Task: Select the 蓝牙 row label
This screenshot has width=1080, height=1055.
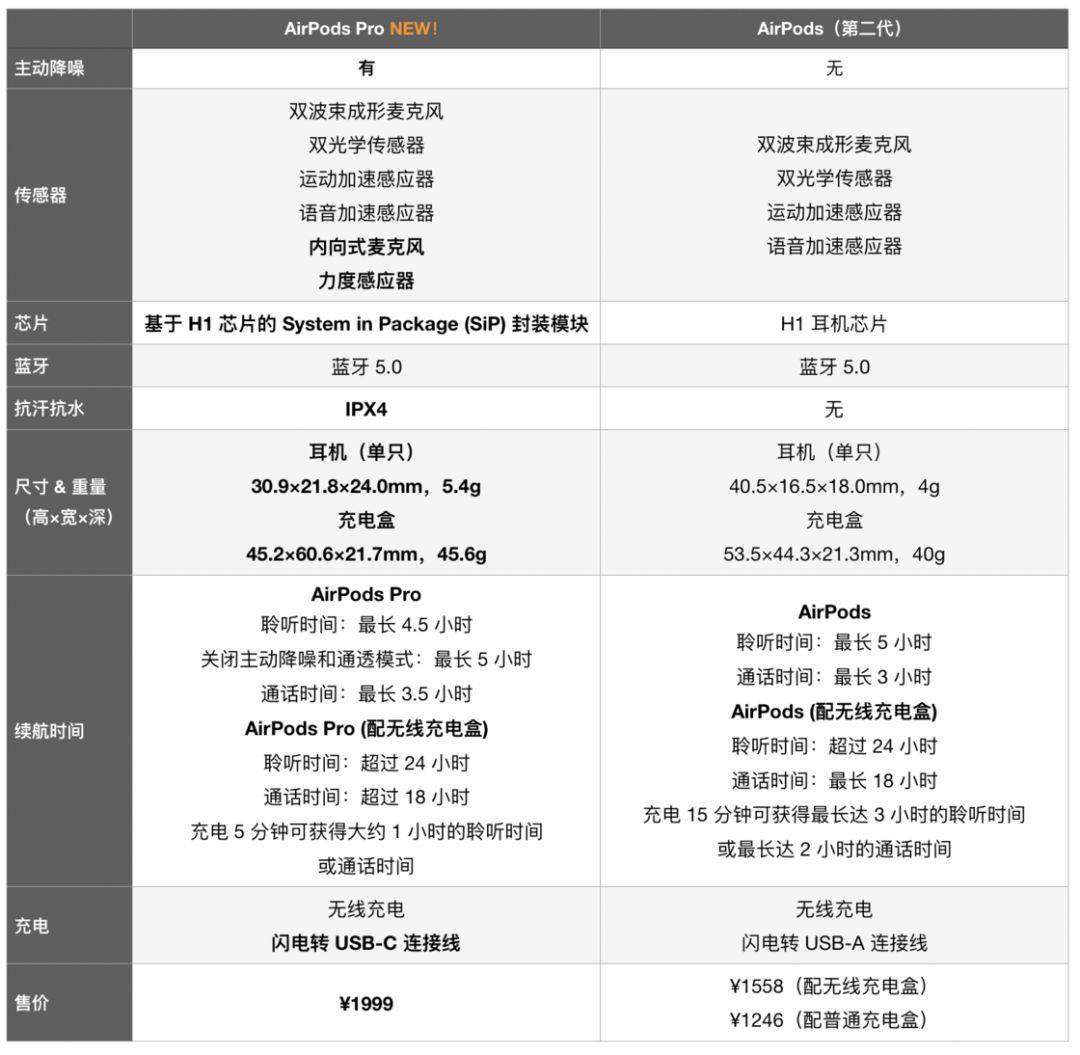Action: tap(31, 366)
